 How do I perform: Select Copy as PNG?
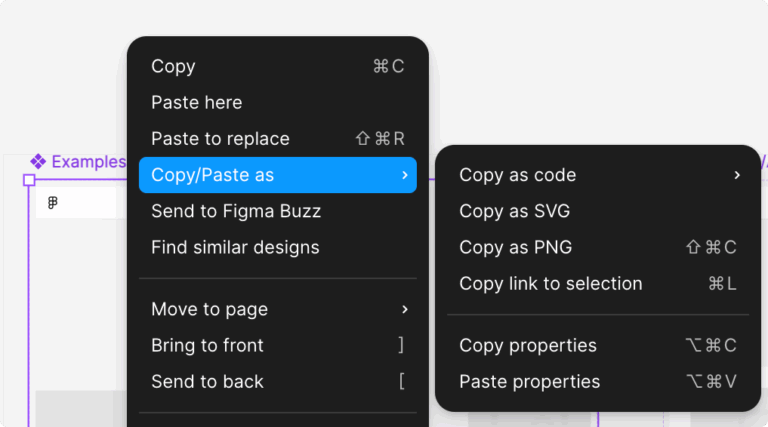click(516, 247)
